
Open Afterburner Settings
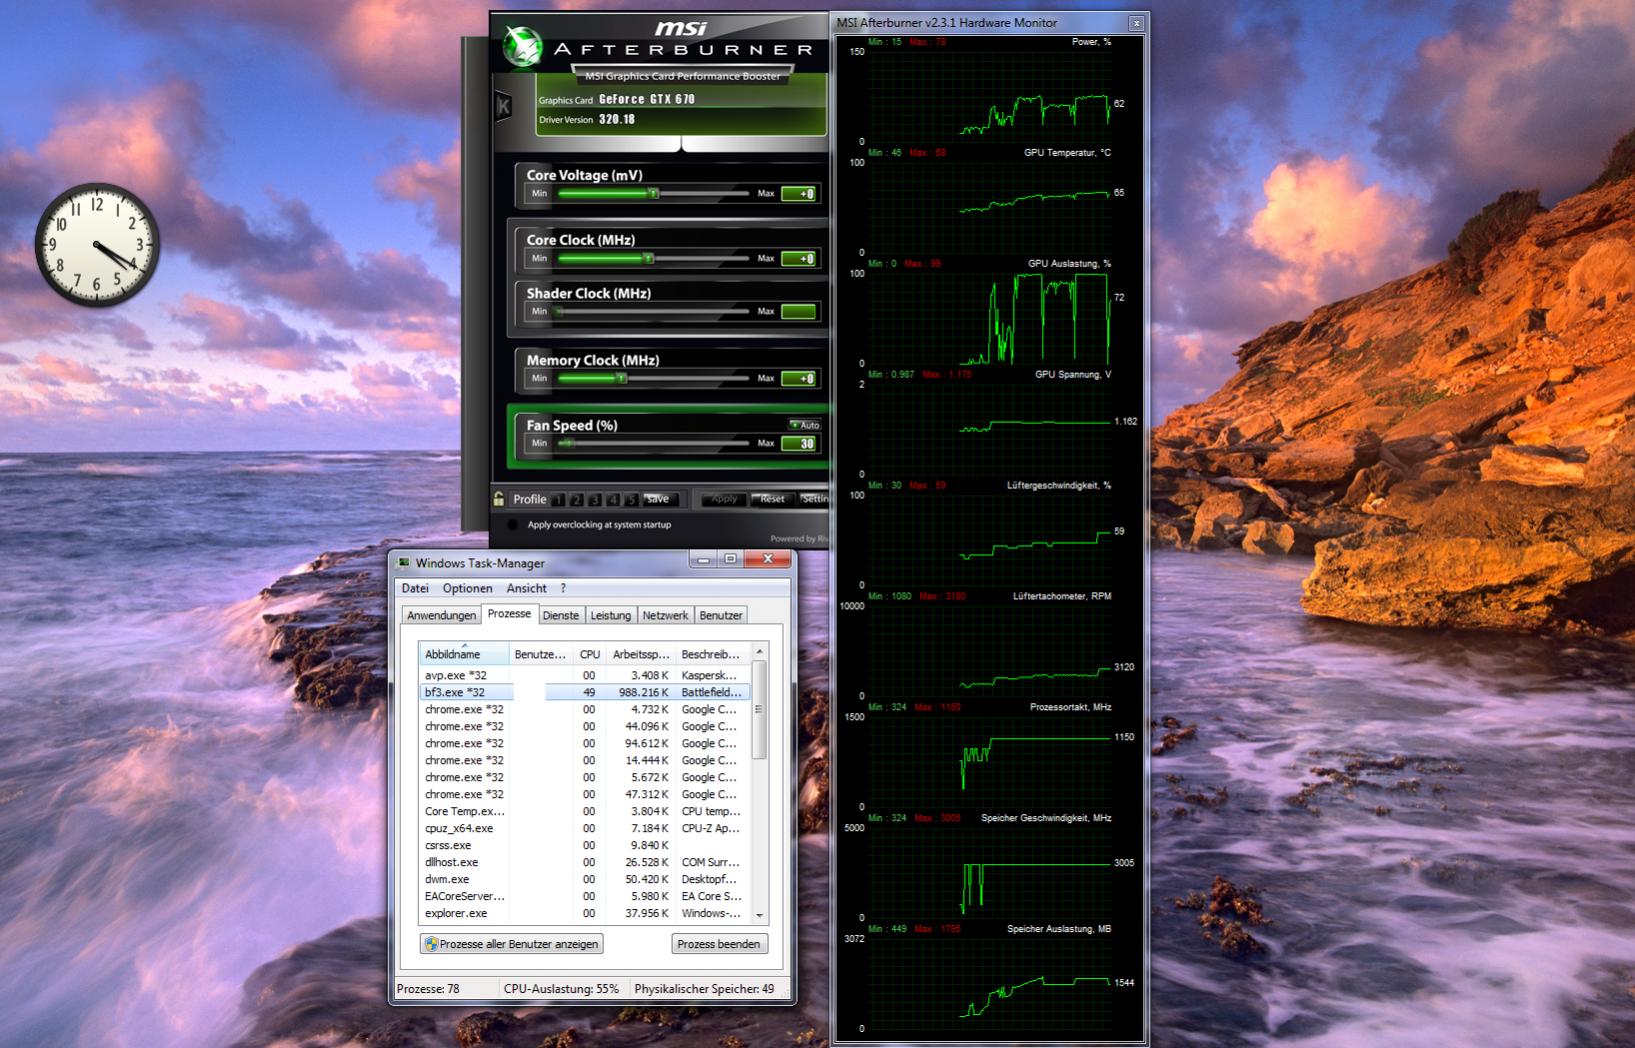[814, 499]
